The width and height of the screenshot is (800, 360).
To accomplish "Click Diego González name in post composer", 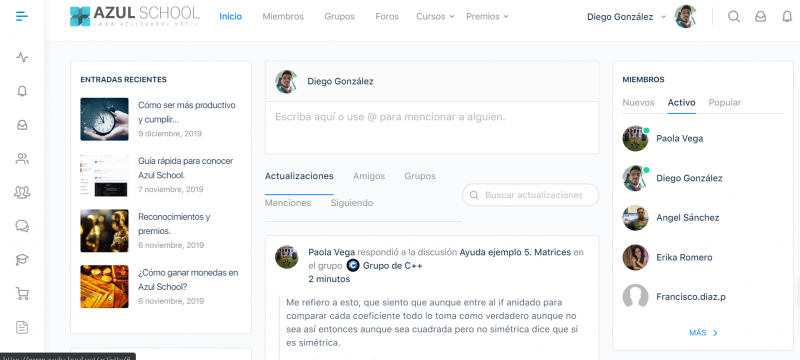I will (x=340, y=82).
